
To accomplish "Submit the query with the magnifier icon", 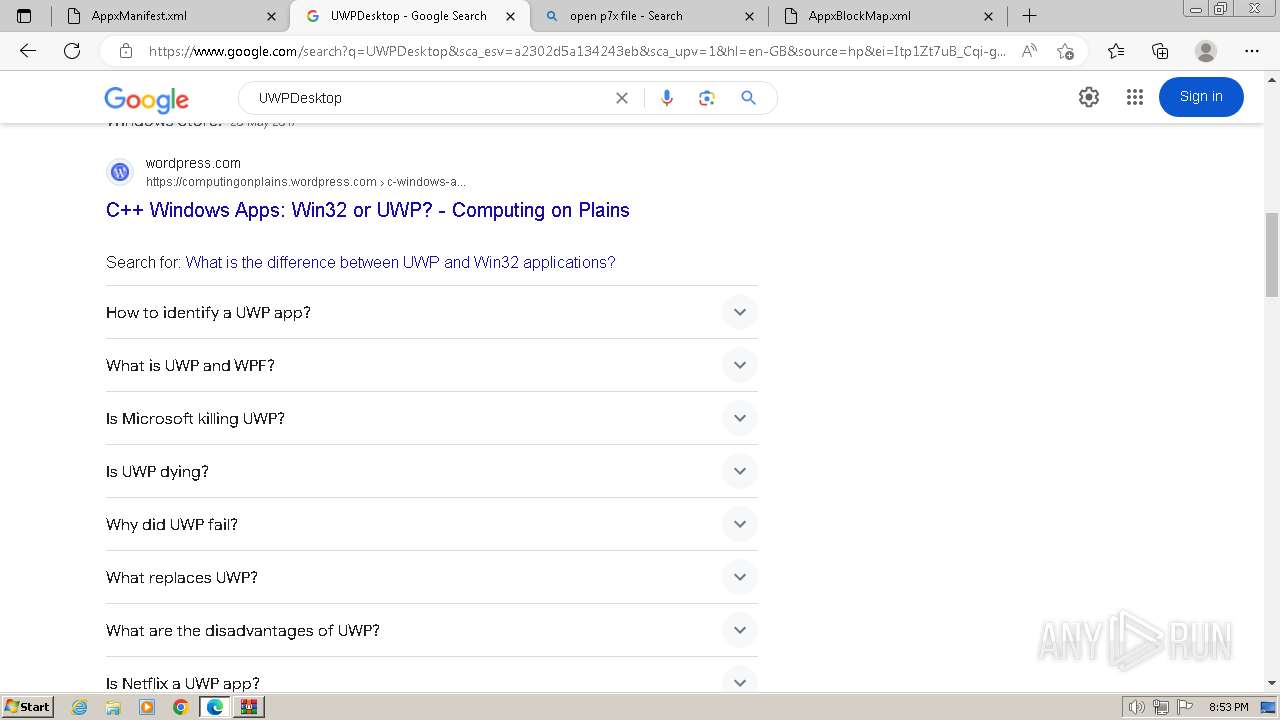I will click(748, 98).
